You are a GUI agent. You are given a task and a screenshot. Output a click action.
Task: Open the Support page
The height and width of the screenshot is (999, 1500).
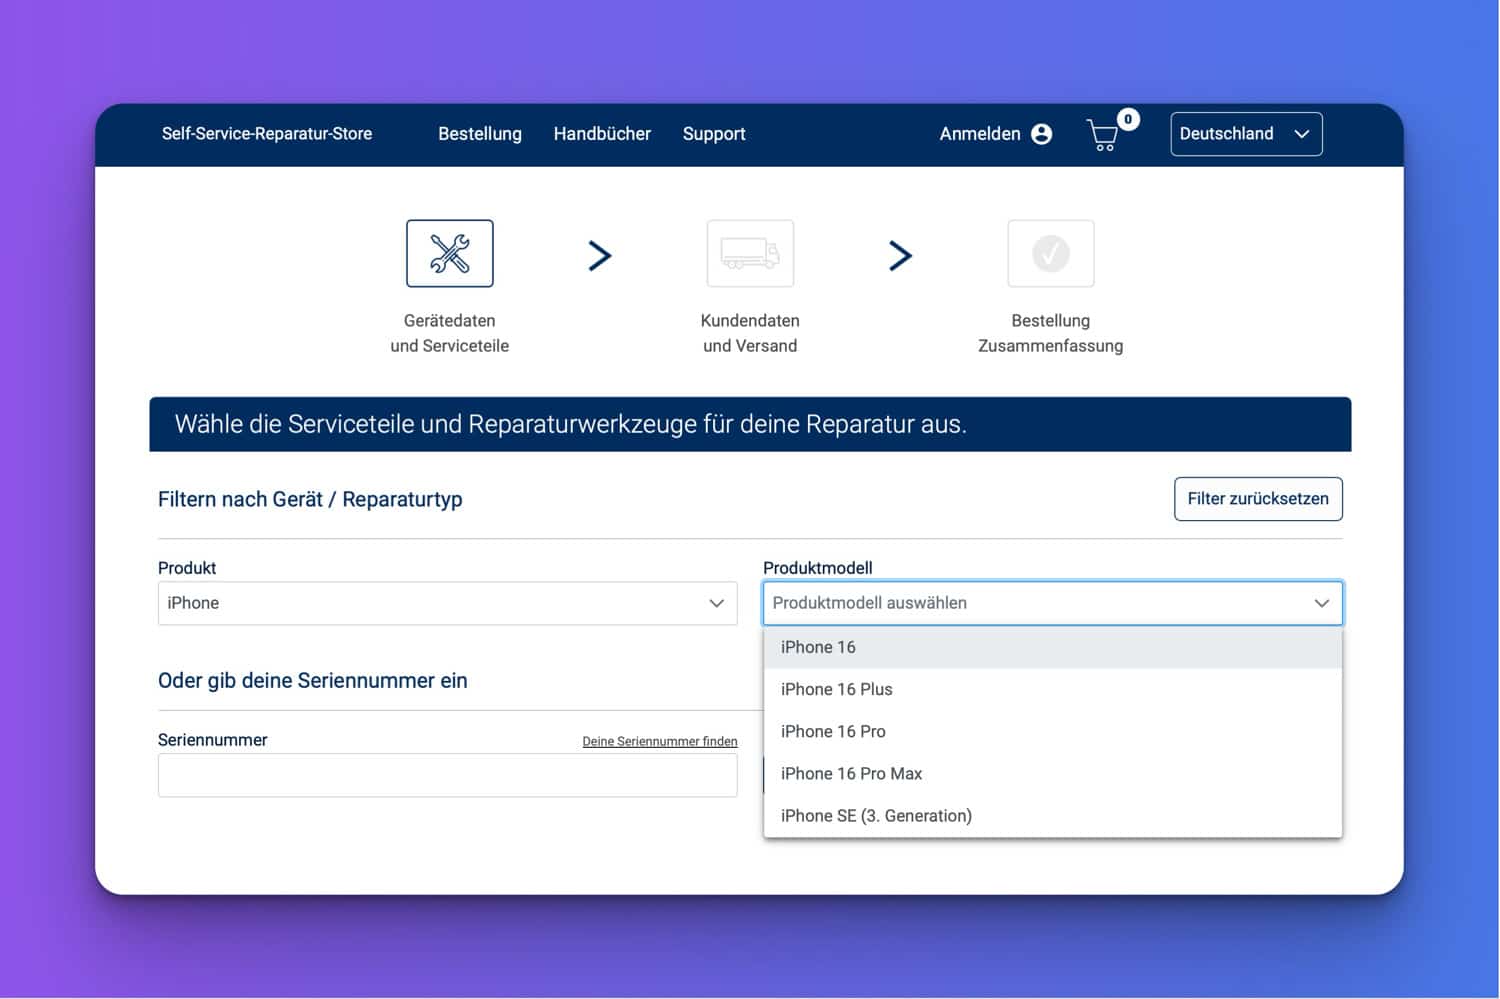[x=714, y=134]
